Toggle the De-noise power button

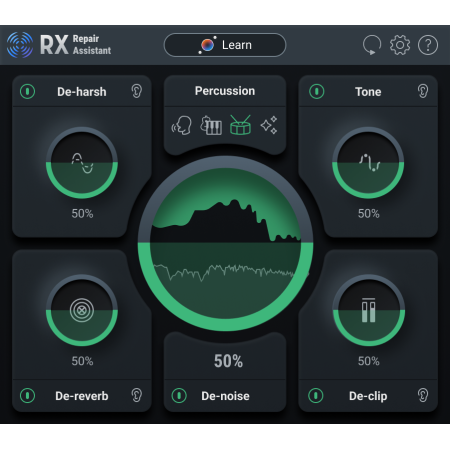179,396
